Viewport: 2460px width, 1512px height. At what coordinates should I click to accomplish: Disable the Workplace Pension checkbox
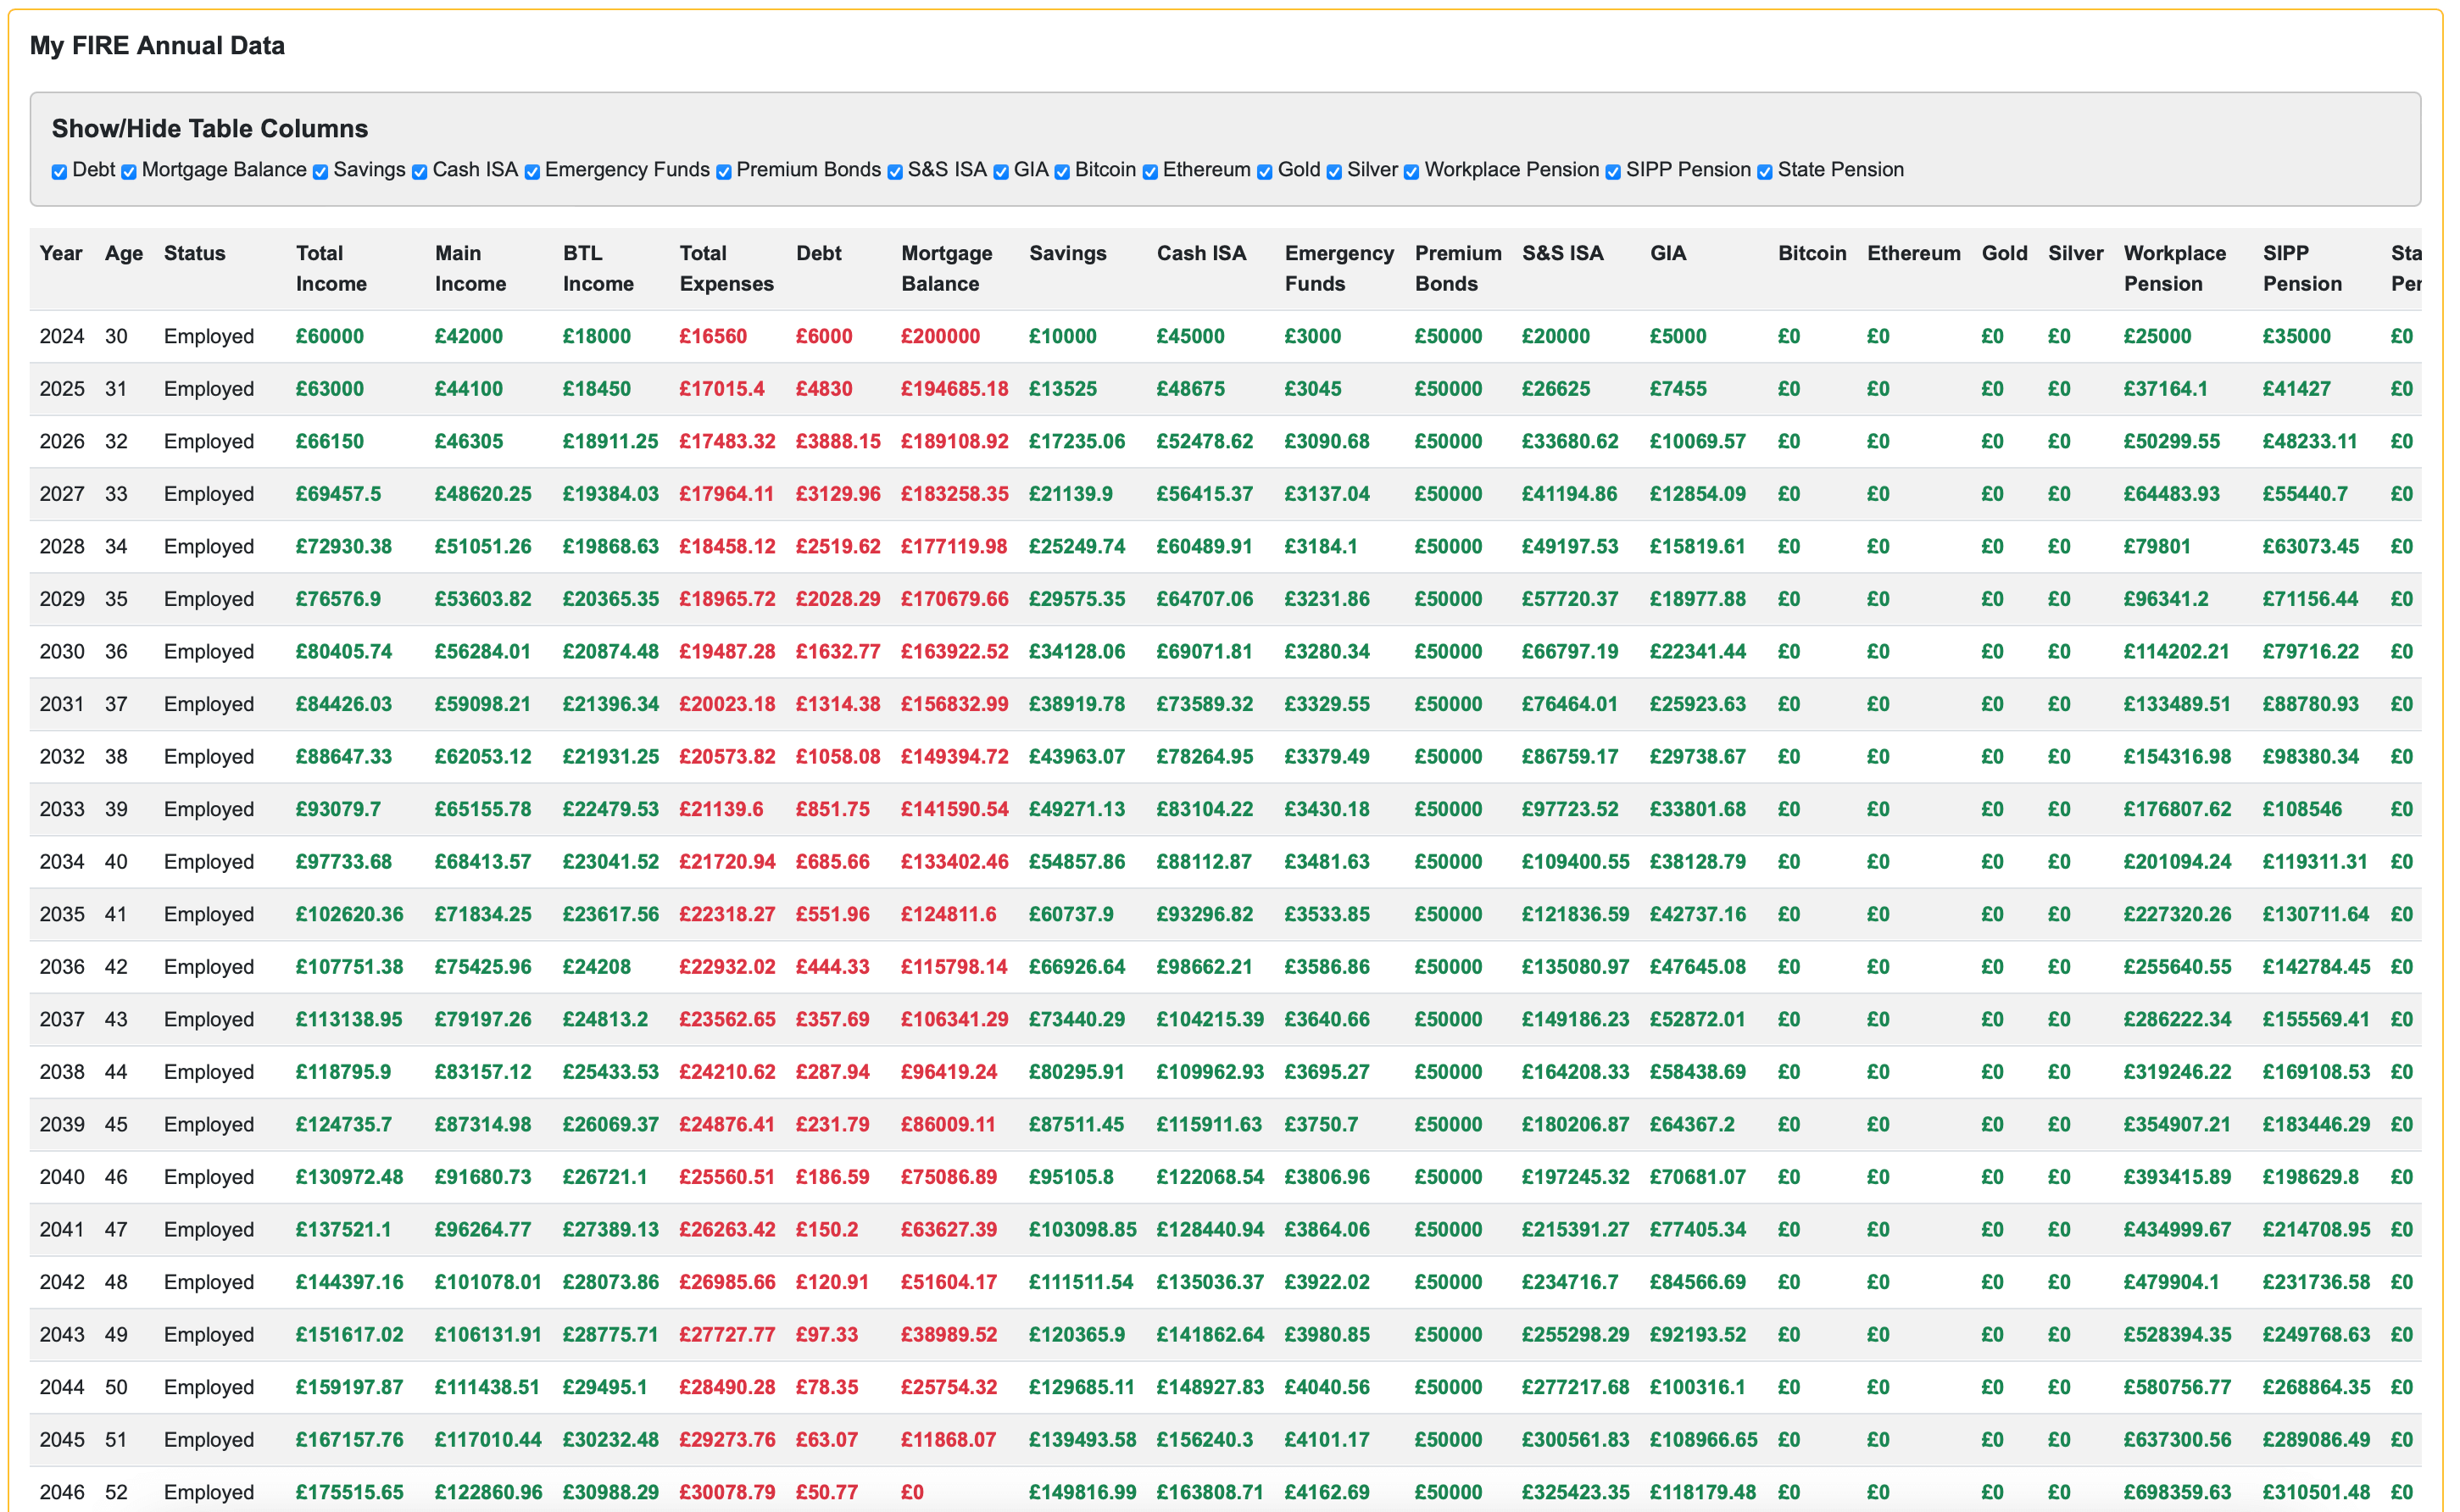pyautogui.click(x=1411, y=172)
